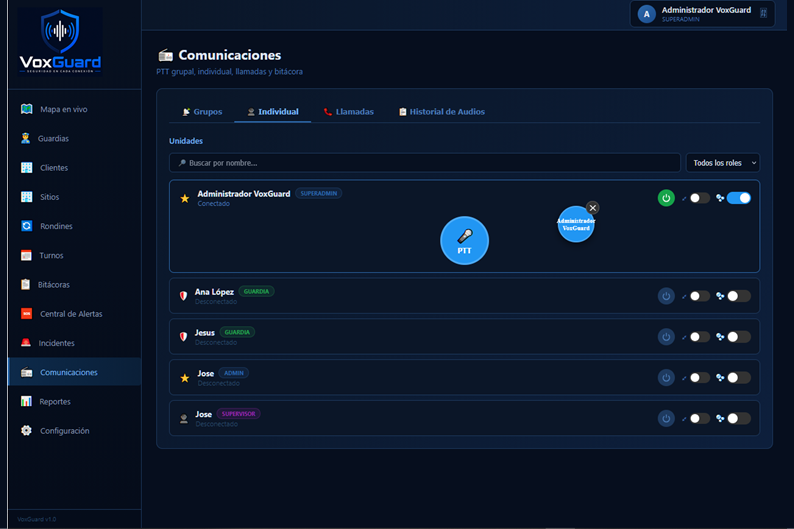Click power button in Jose SUPERVISOR row
Screen dimensions: 794x529
pyautogui.click(x=666, y=419)
